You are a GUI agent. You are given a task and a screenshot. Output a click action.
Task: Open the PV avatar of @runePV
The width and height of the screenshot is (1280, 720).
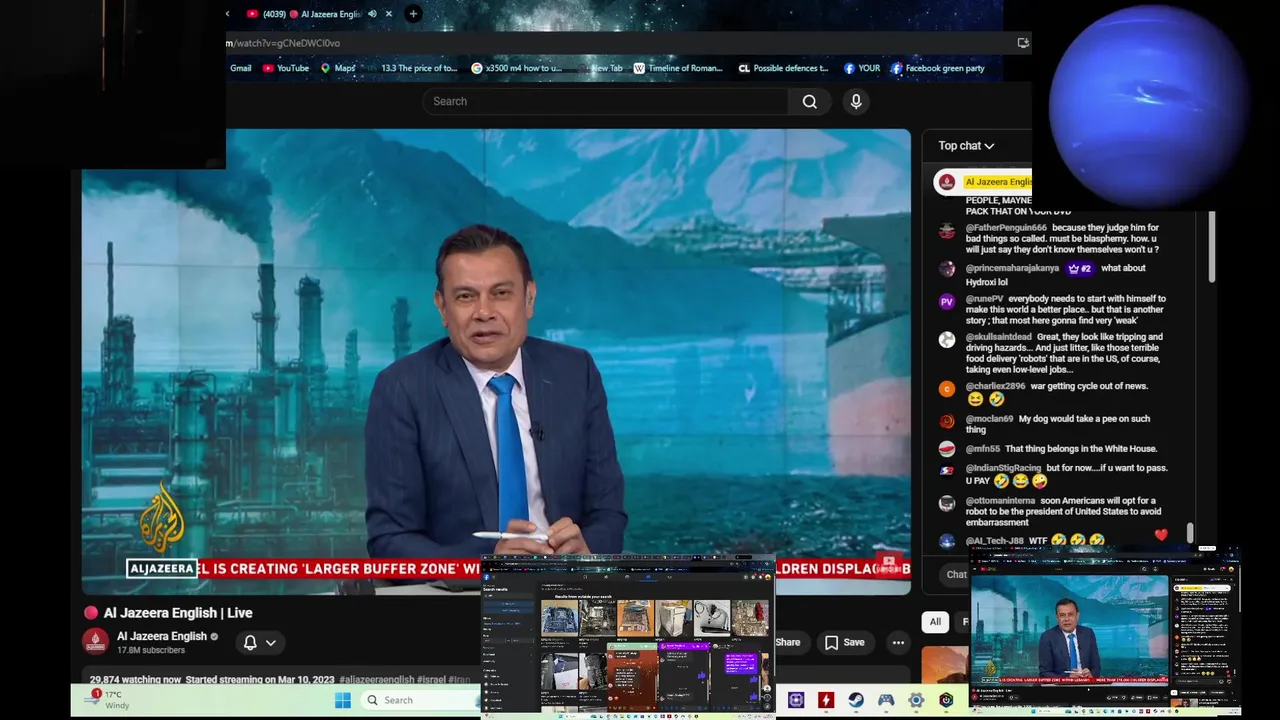[x=947, y=301]
